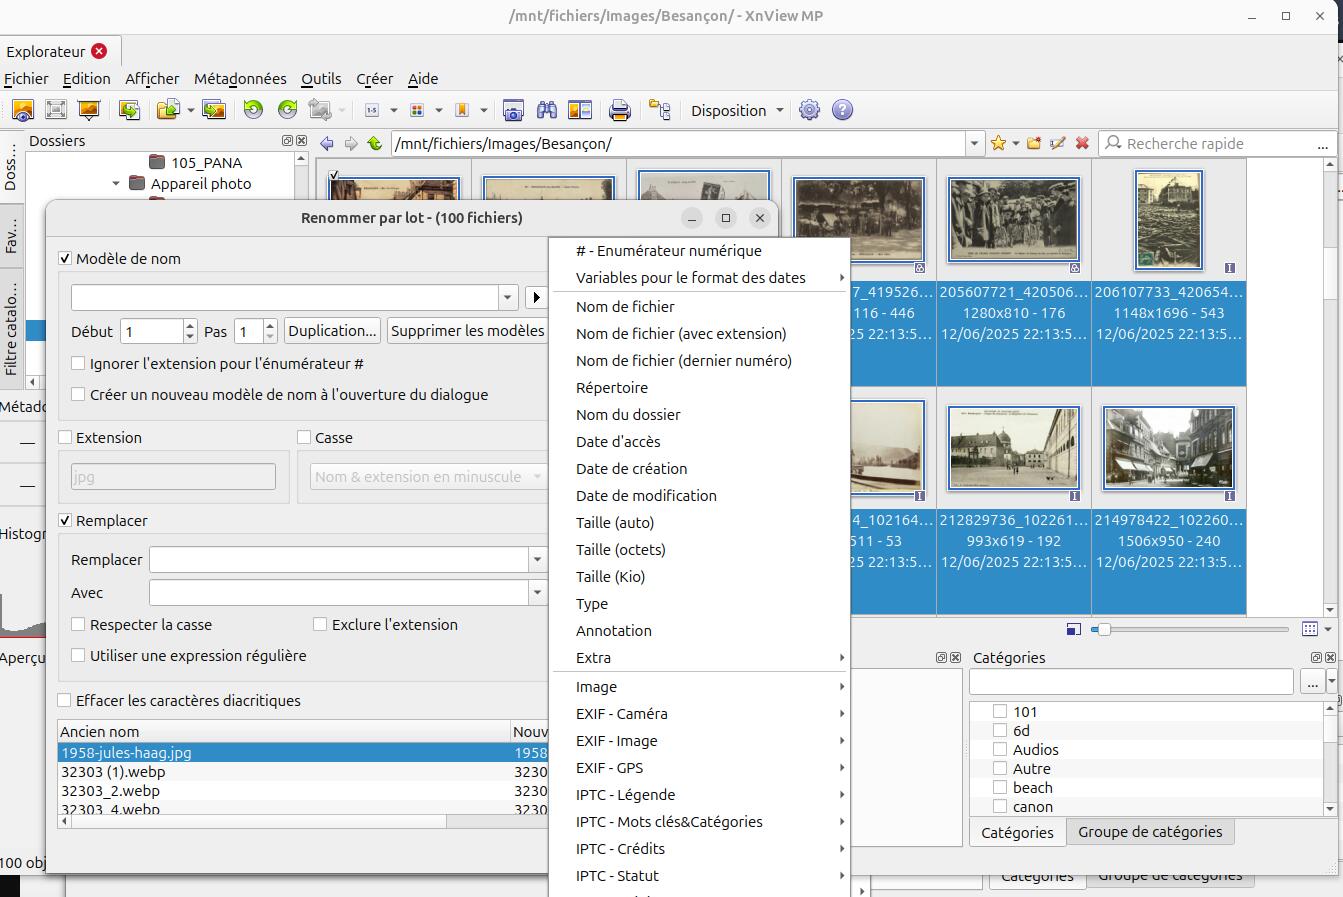Click the screen capture camera icon
The width and height of the screenshot is (1343, 897).
513,110
